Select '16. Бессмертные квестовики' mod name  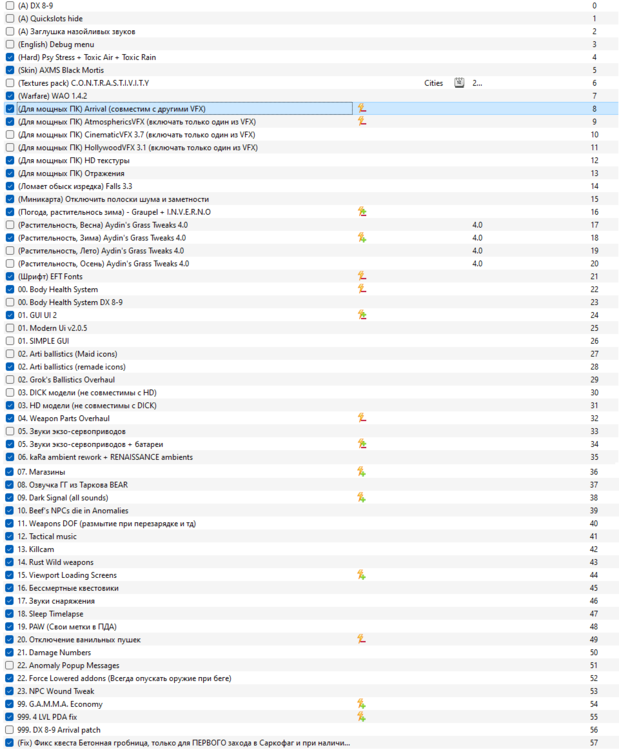[68, 588]
